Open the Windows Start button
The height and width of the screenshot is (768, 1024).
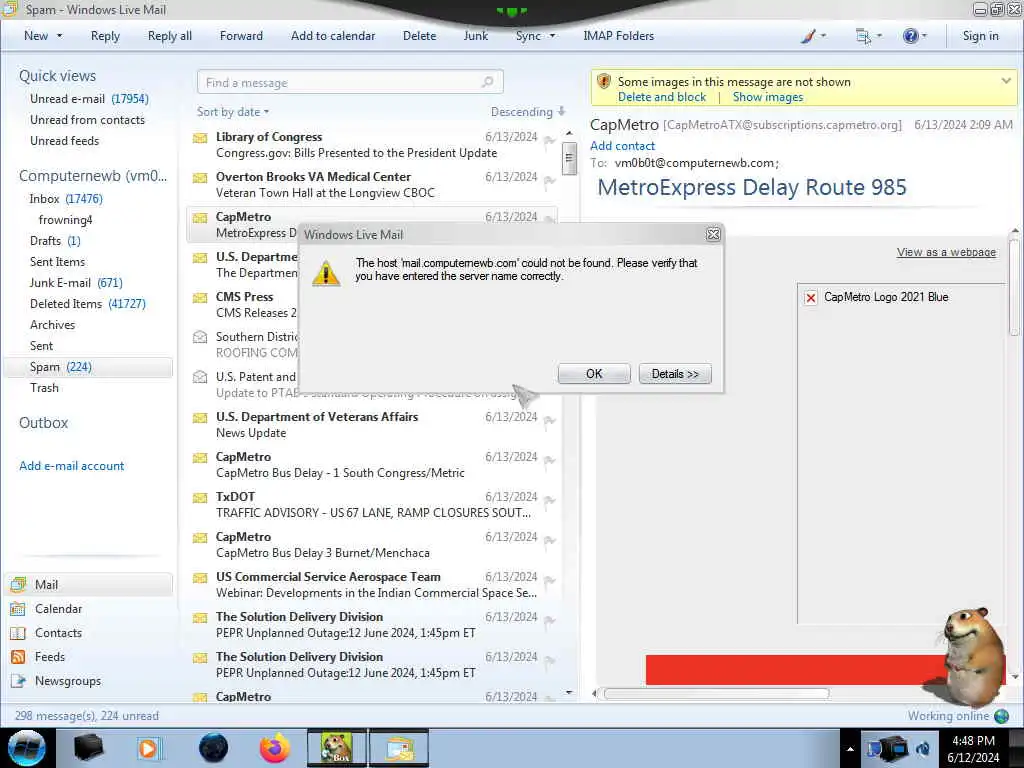26,748
